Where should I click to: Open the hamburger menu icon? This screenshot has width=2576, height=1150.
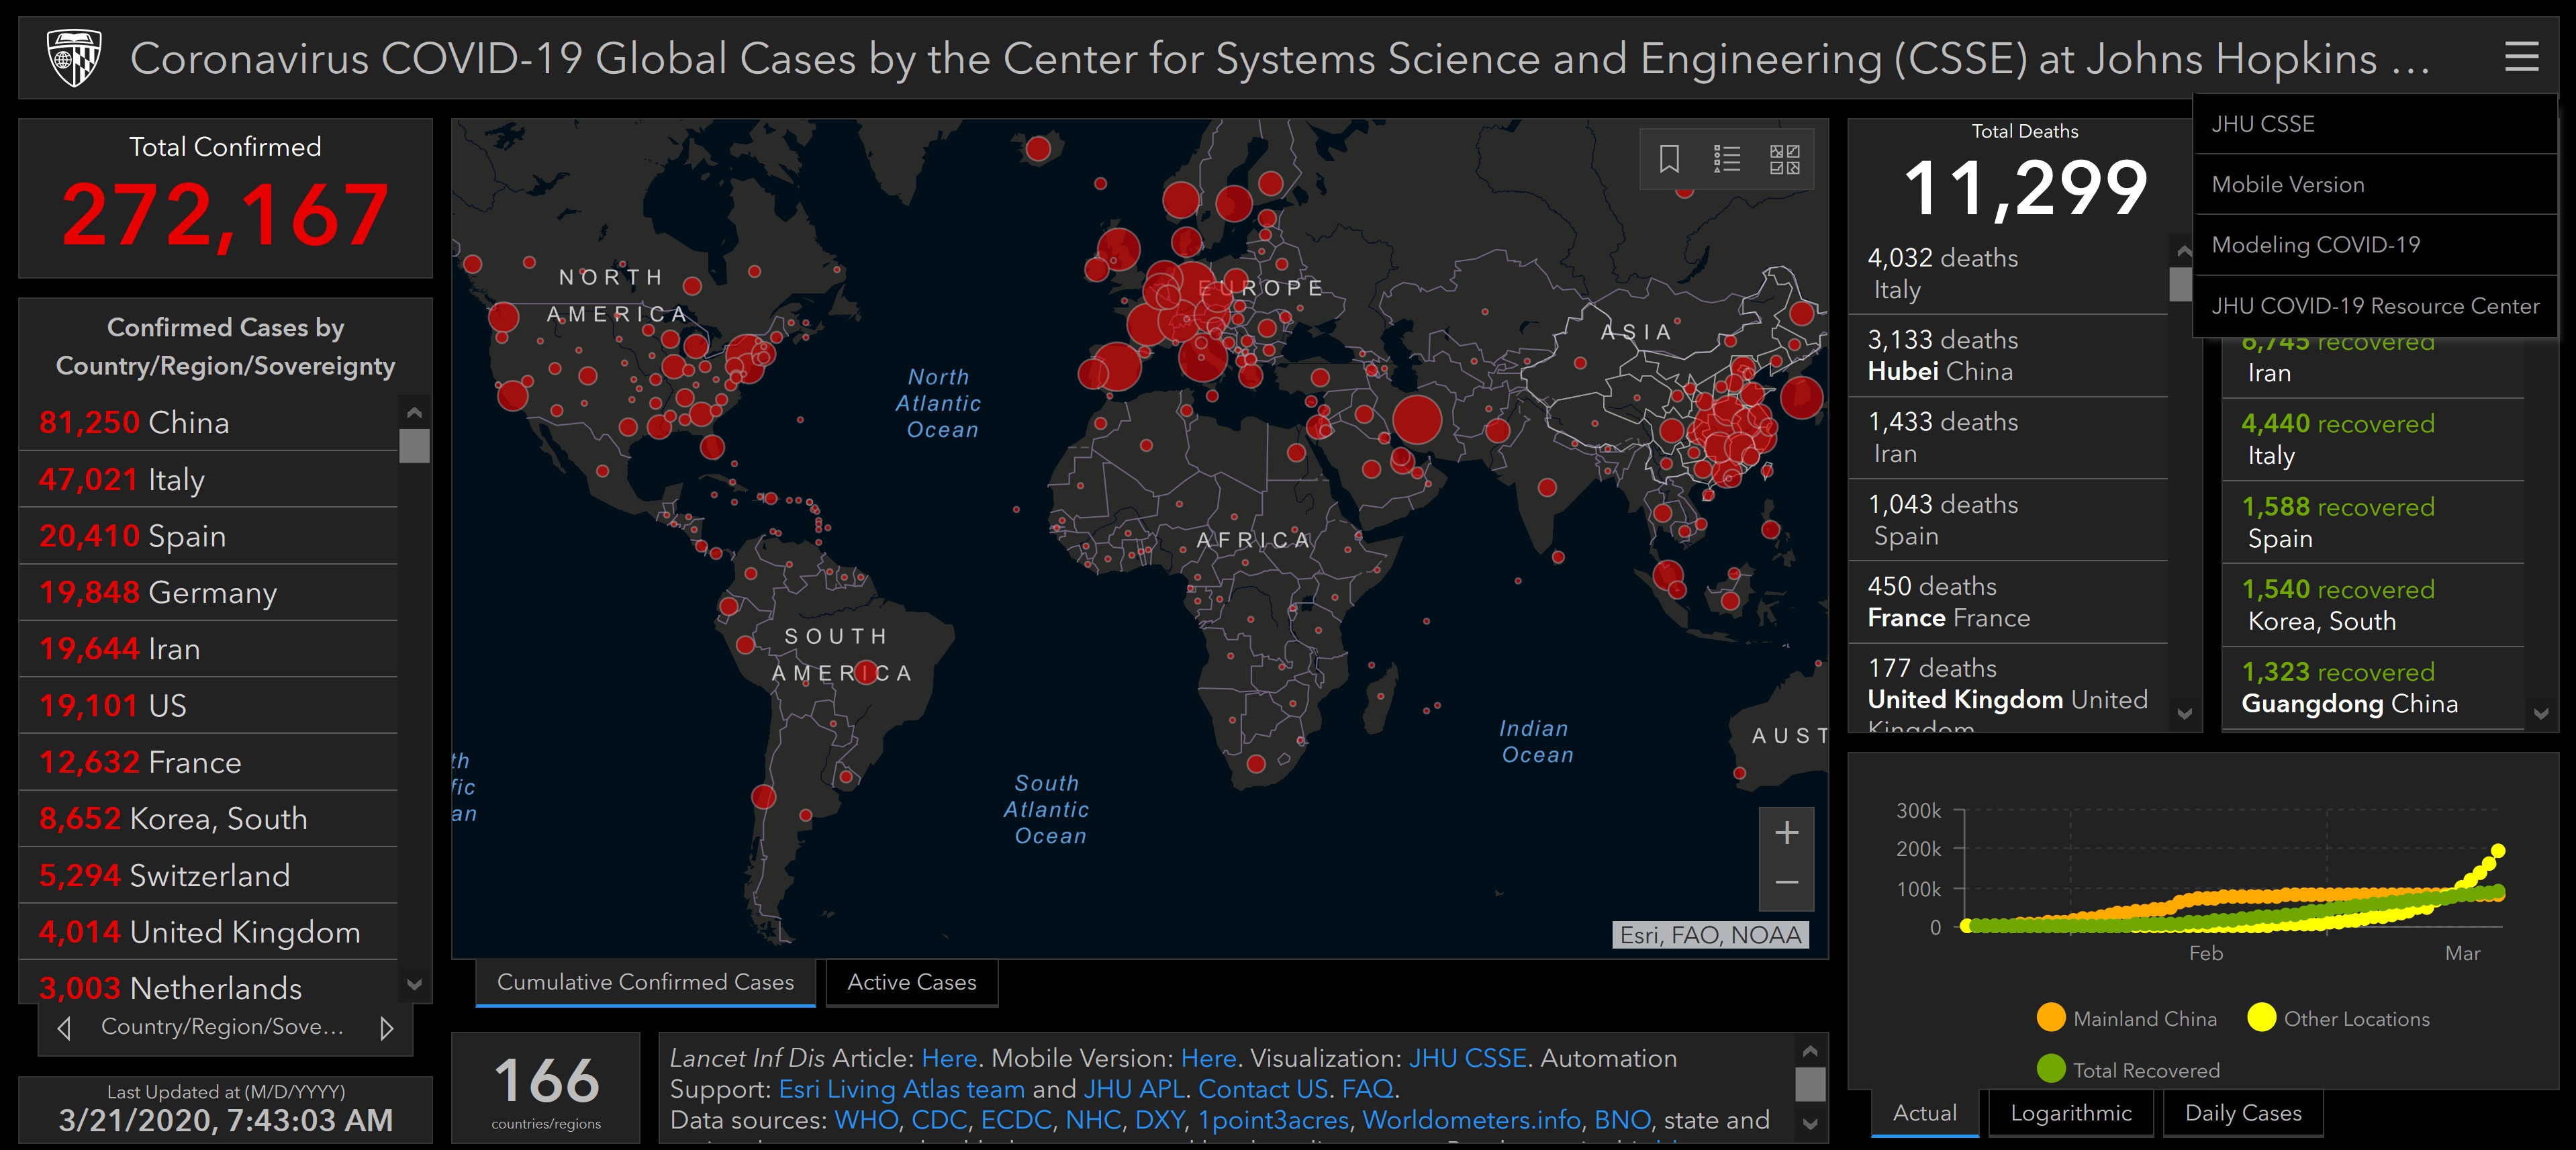2521,57
